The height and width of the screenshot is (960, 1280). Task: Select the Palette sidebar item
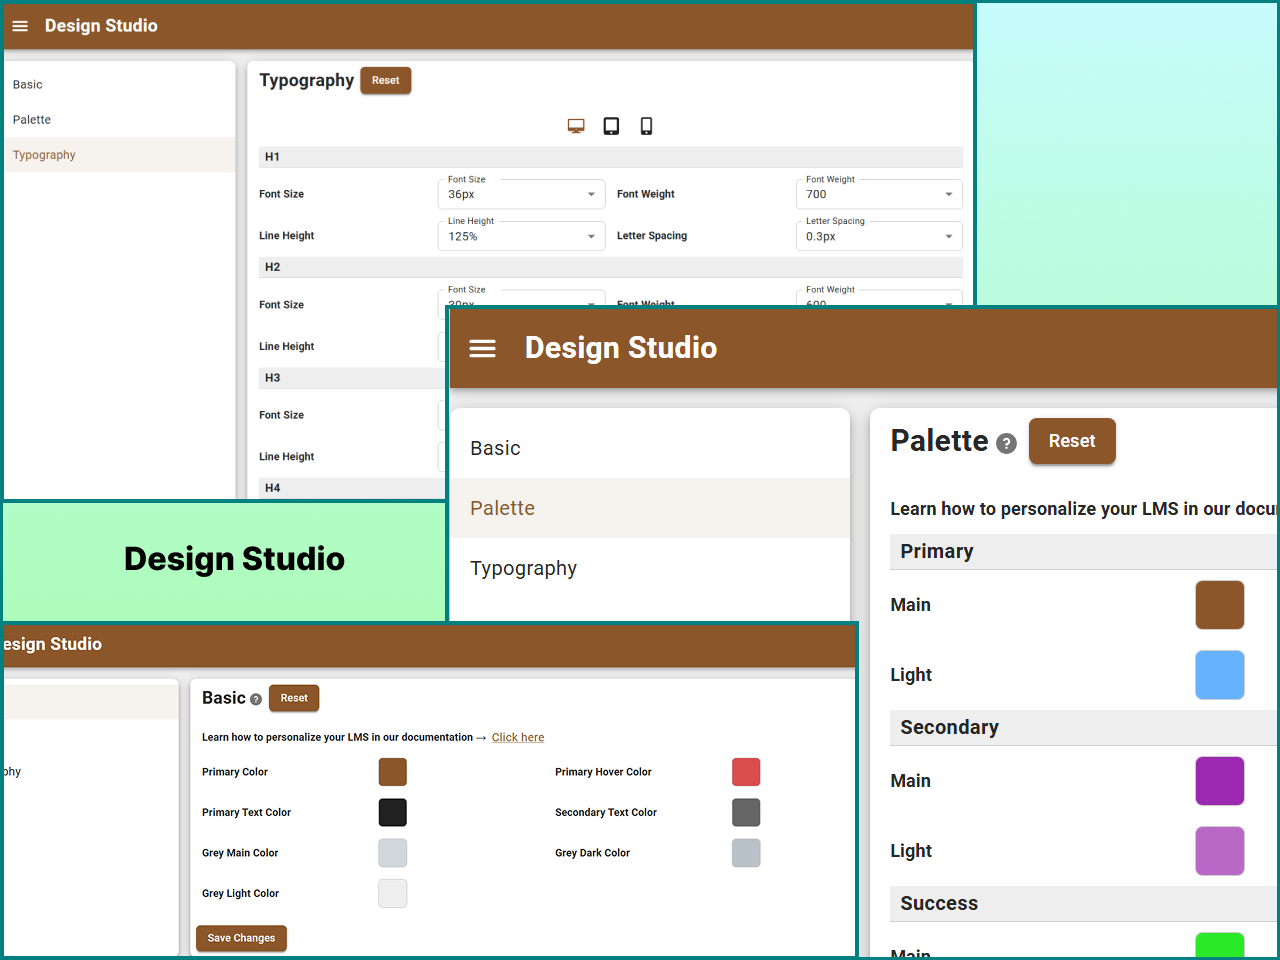point(502,508)
